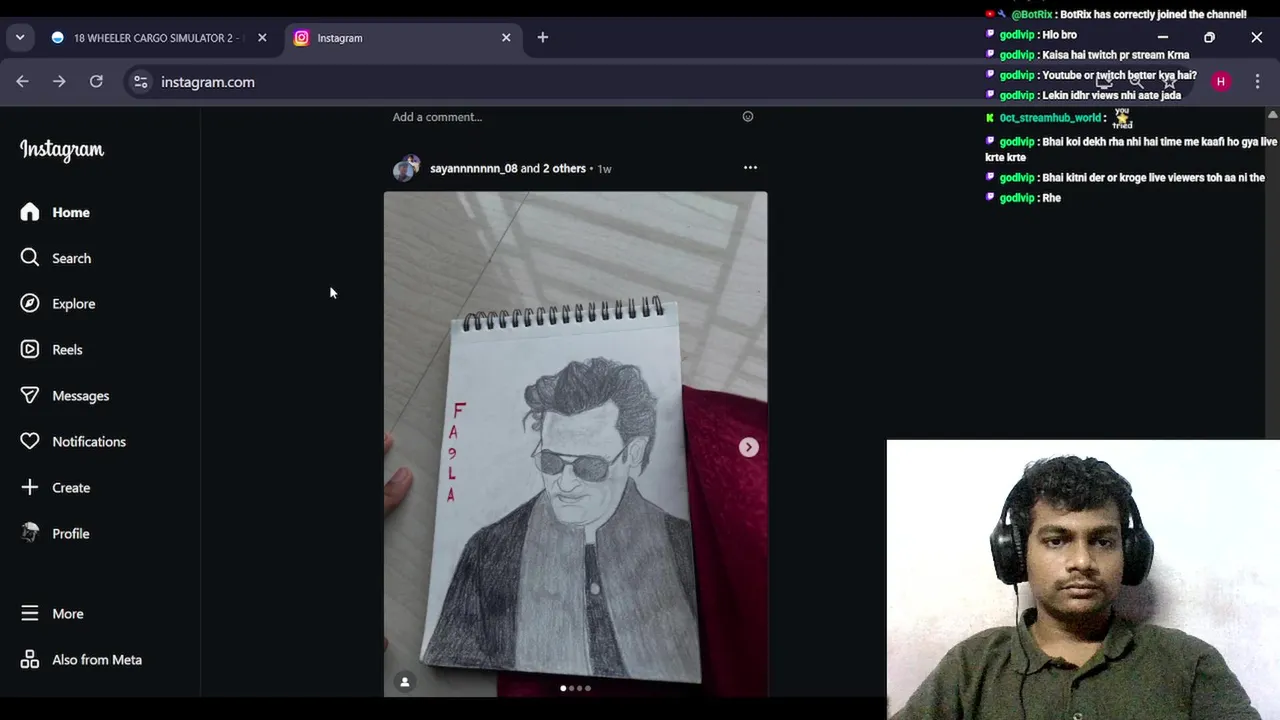Open the Messages icon
This screenshot has width=1280, height=720.
click(x=30, y=396)
